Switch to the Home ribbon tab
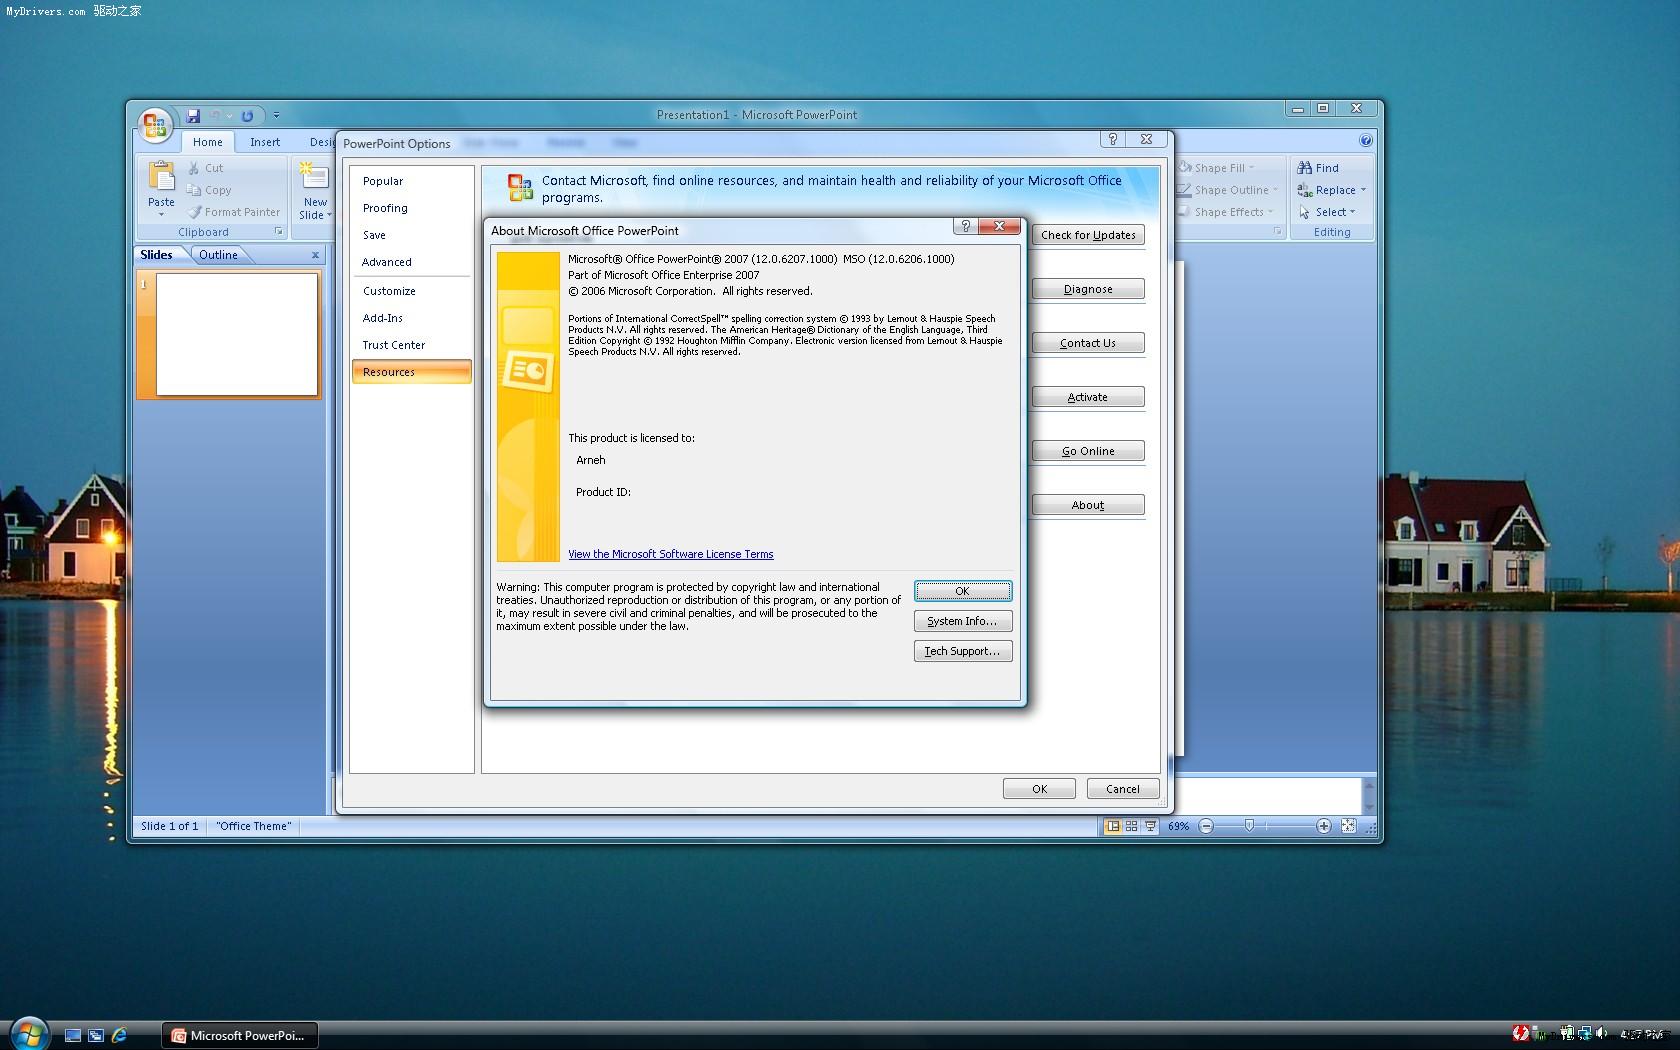This screenshot has width=1680, height=1050. pyautogui.click(x=208, y=142)
